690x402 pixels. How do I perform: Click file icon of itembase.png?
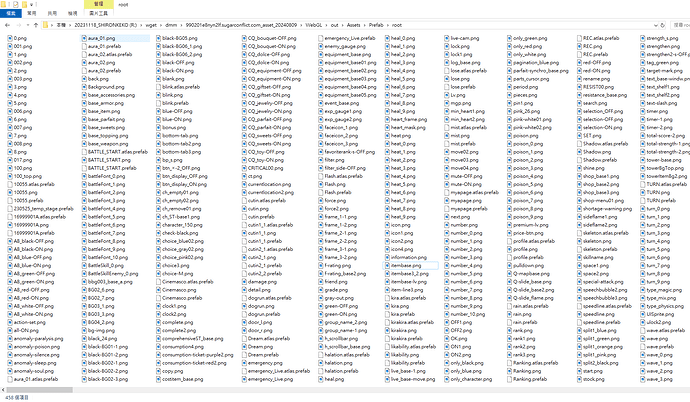[387, 265]
